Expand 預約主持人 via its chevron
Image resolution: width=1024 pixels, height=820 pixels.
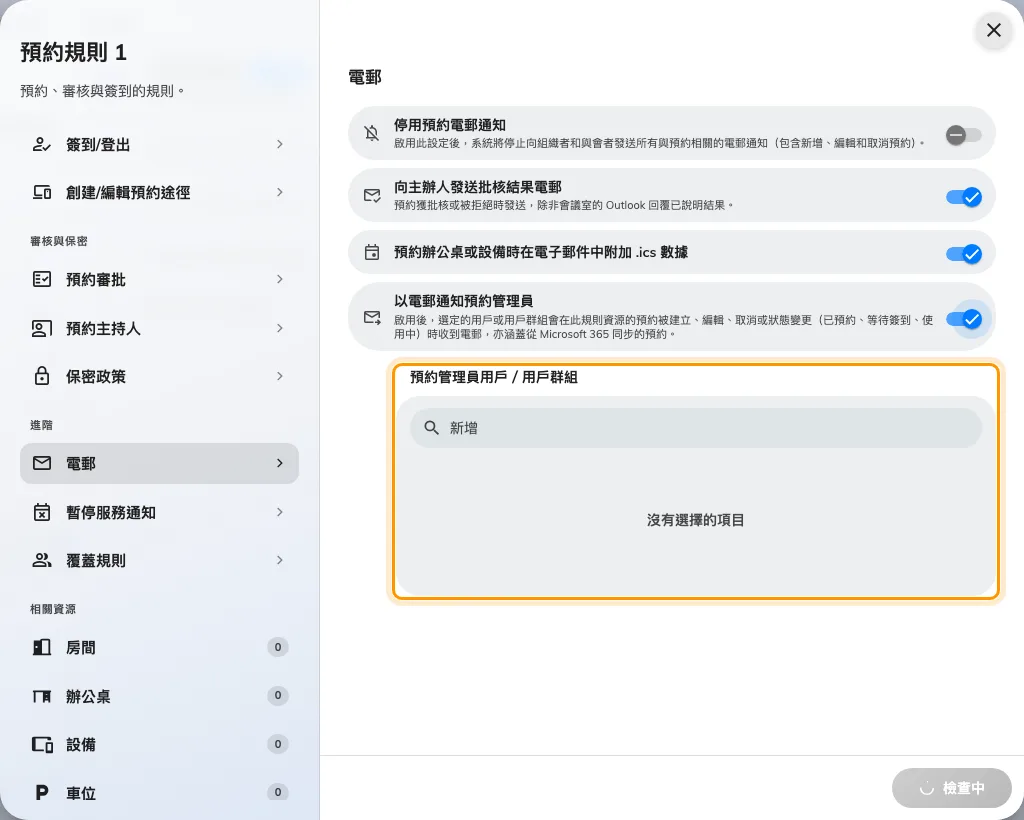coord(280,328)
